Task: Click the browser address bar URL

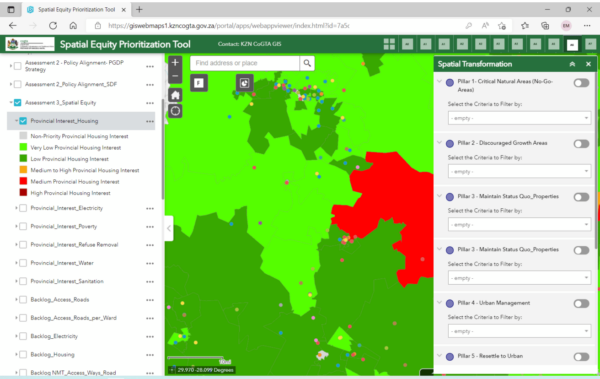Action: (228, 26)
